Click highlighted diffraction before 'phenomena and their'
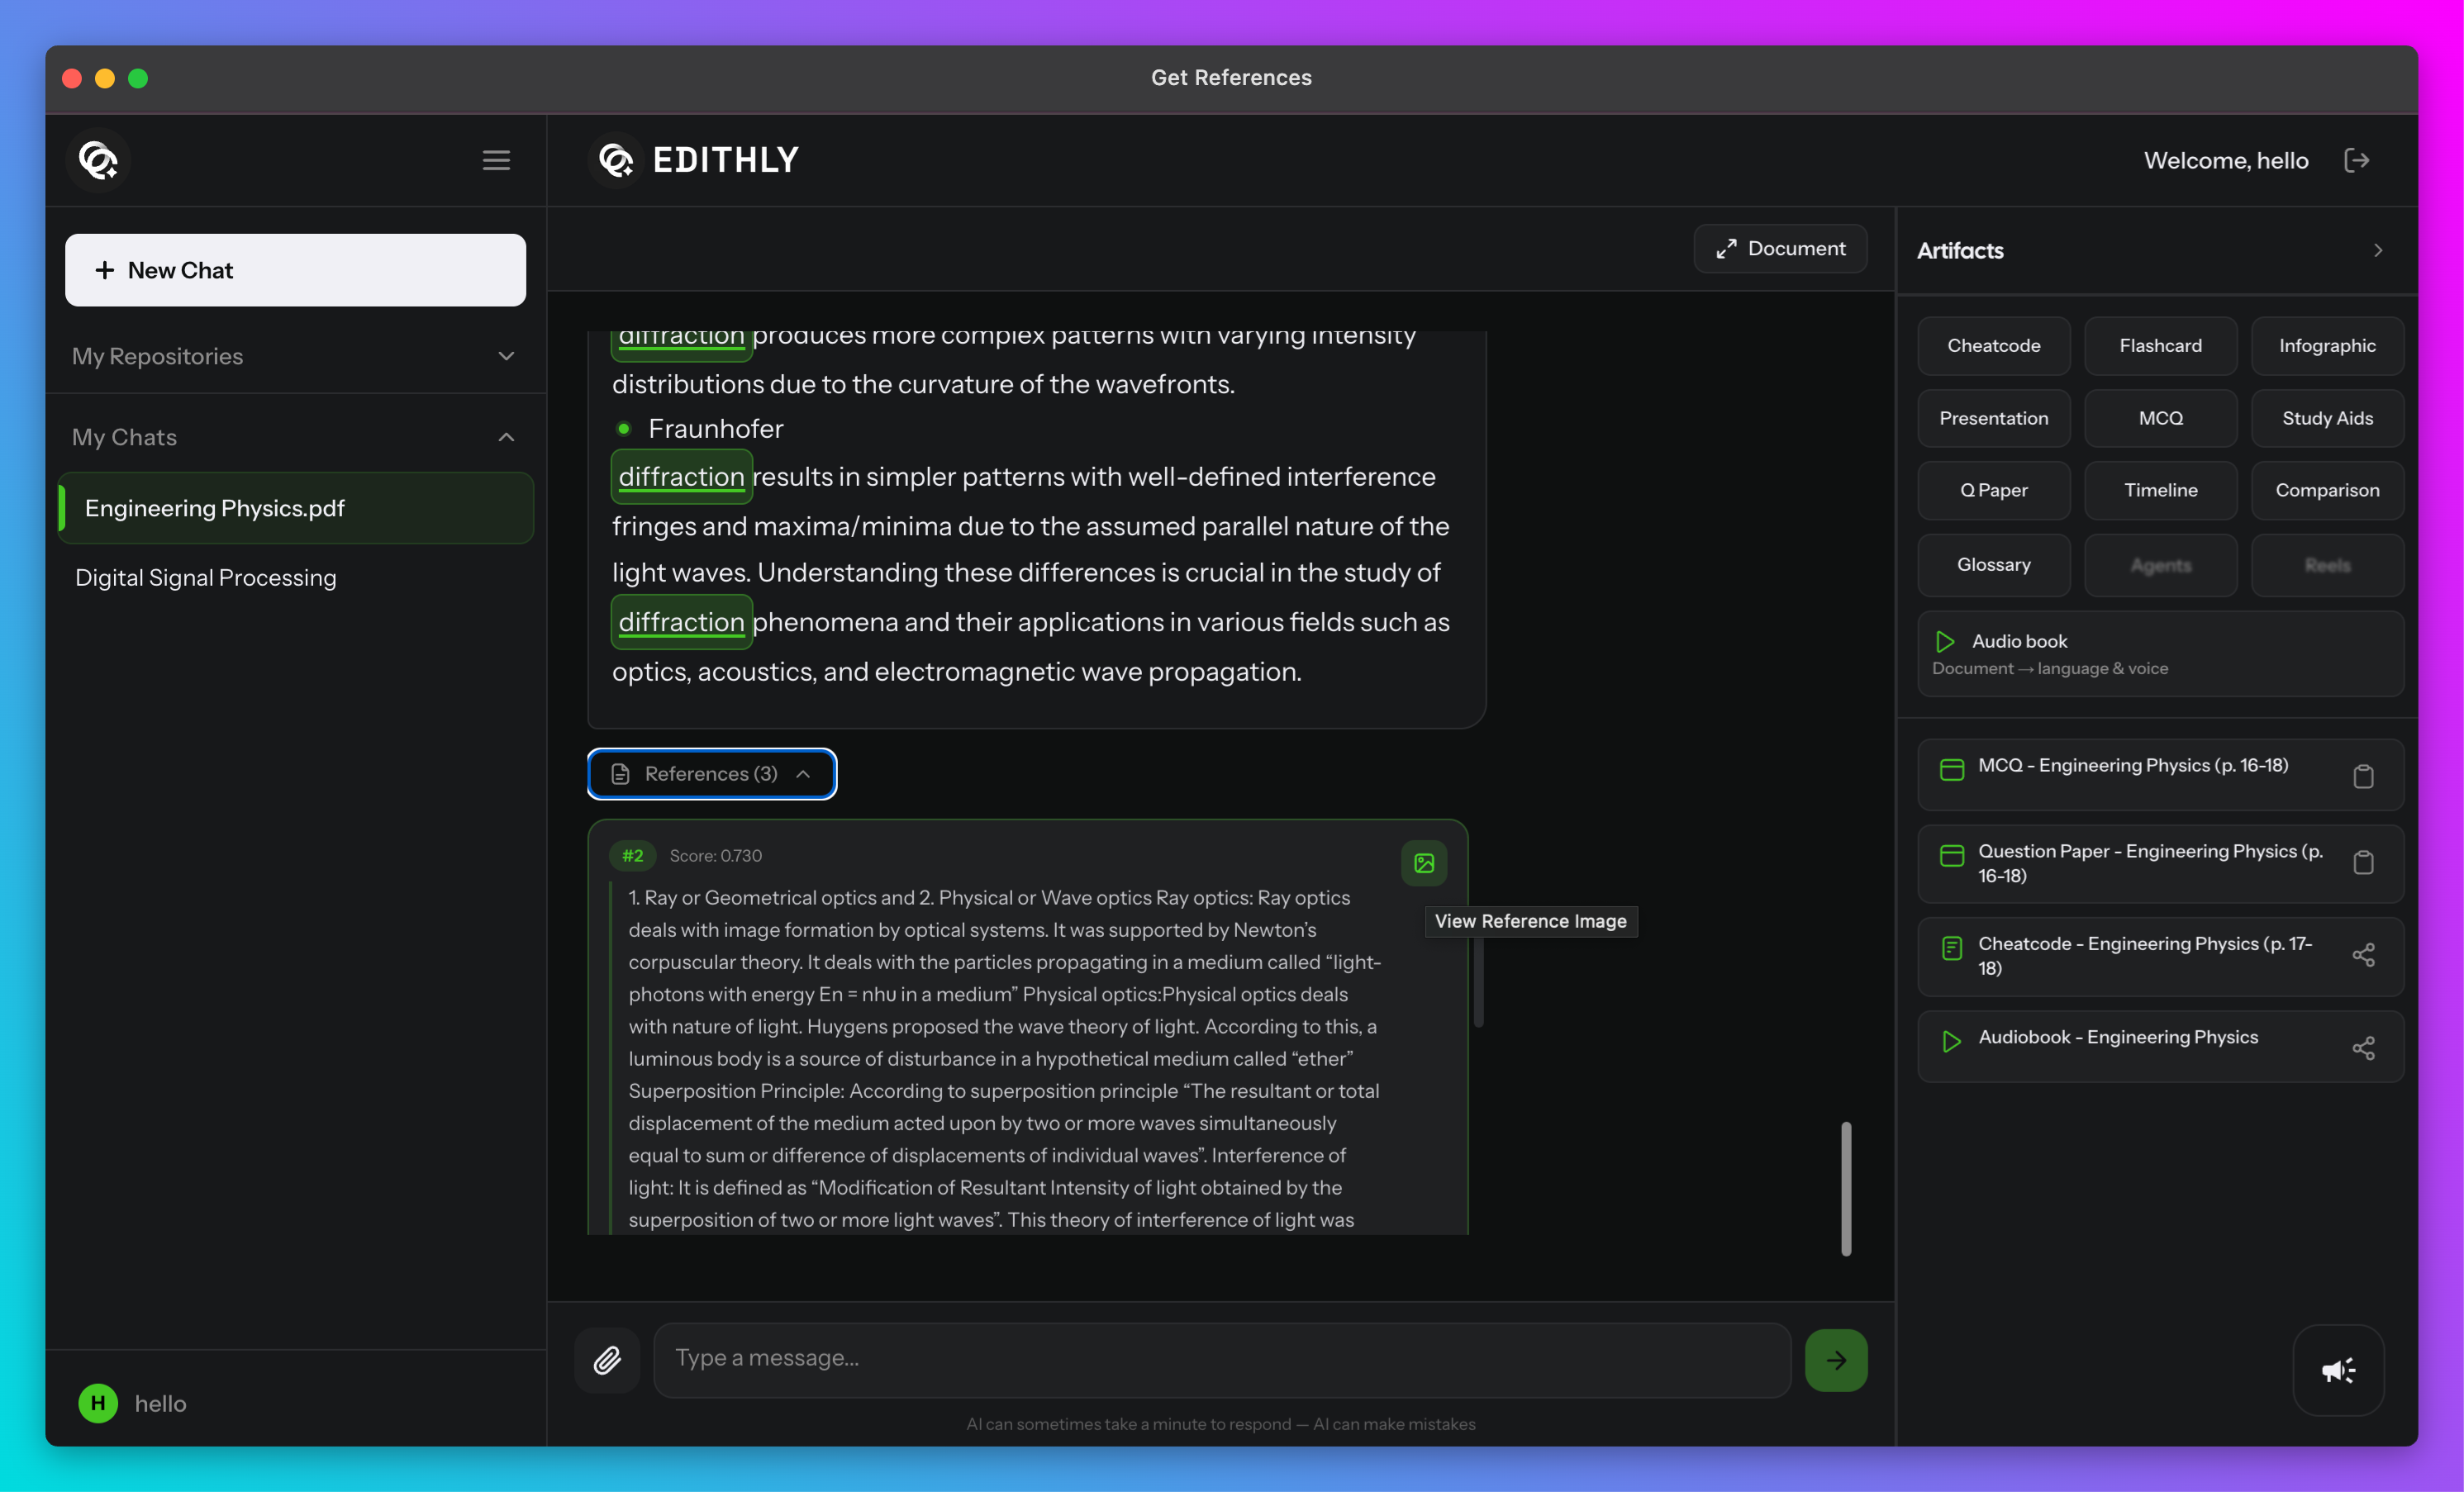Viewport: 2464px width, 1492px height. pyautogui.click(x=681, y=622)
